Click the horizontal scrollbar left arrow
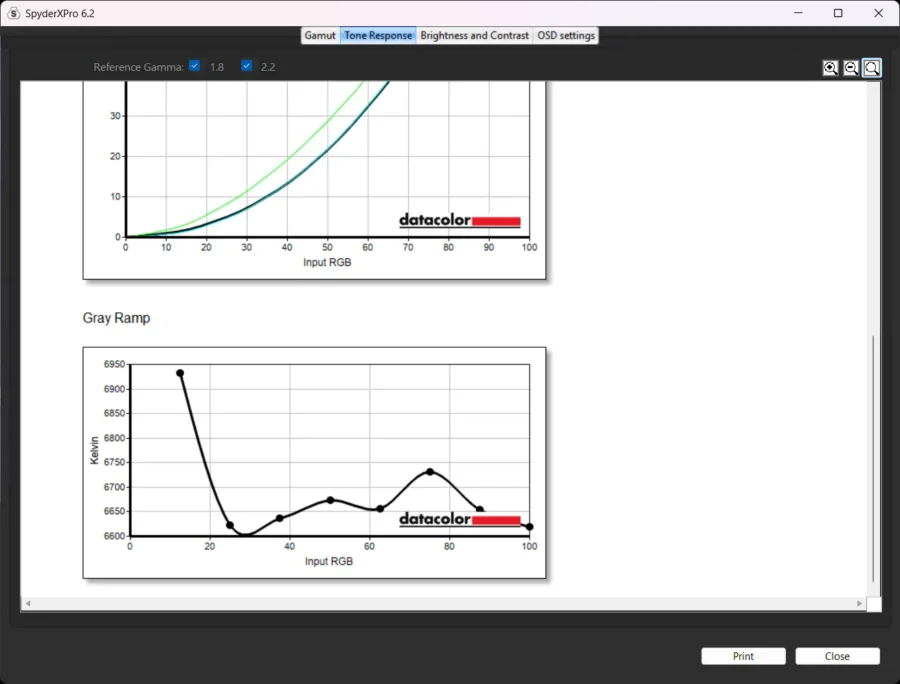 pyautogui.click(x=28, y=604)
